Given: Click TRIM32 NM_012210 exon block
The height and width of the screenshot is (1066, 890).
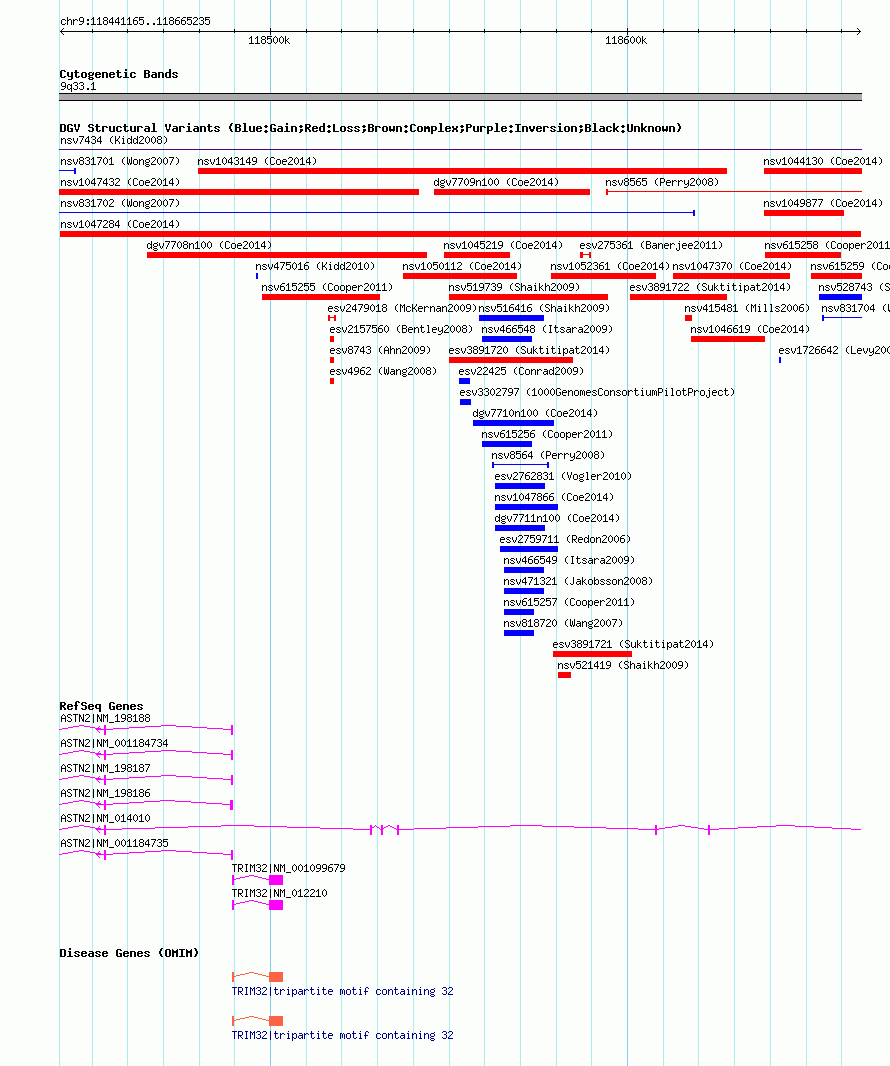Looking at the screenshot, I should (x=276, y=905).
